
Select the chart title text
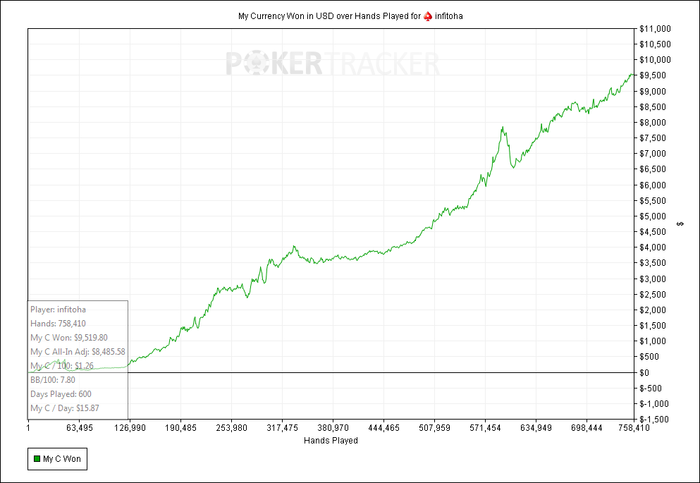pyautogui.click(x=350, y=17)
